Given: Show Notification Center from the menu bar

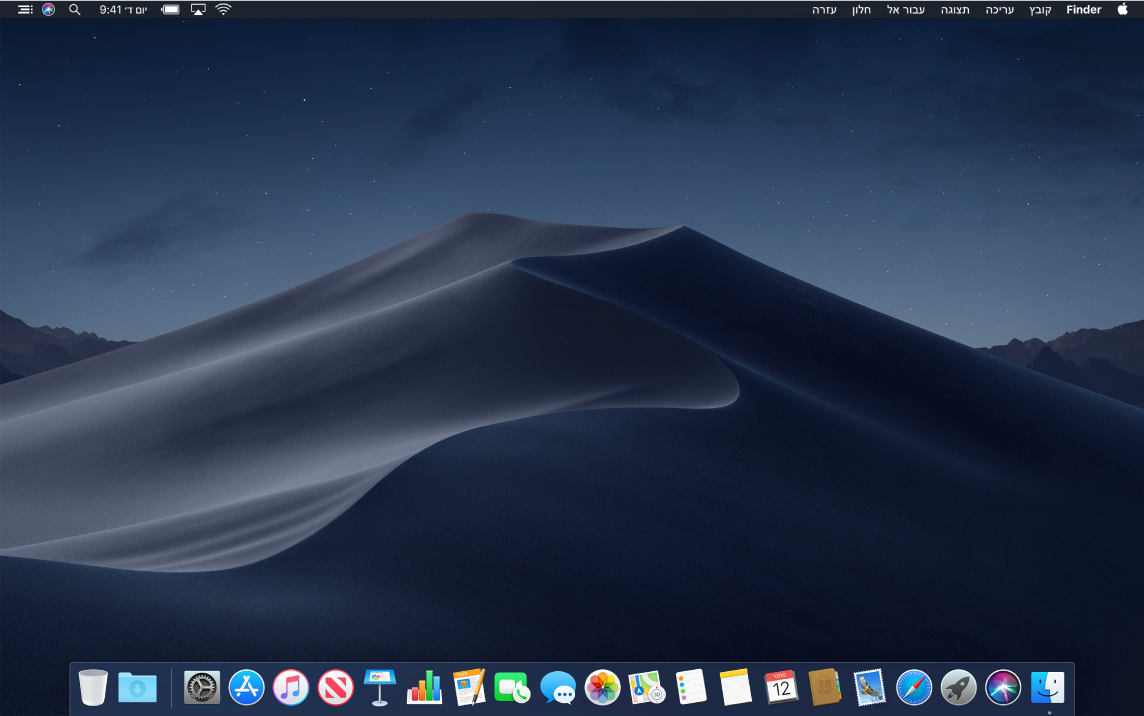Looking at the screenshot, I should click(25, 9).
